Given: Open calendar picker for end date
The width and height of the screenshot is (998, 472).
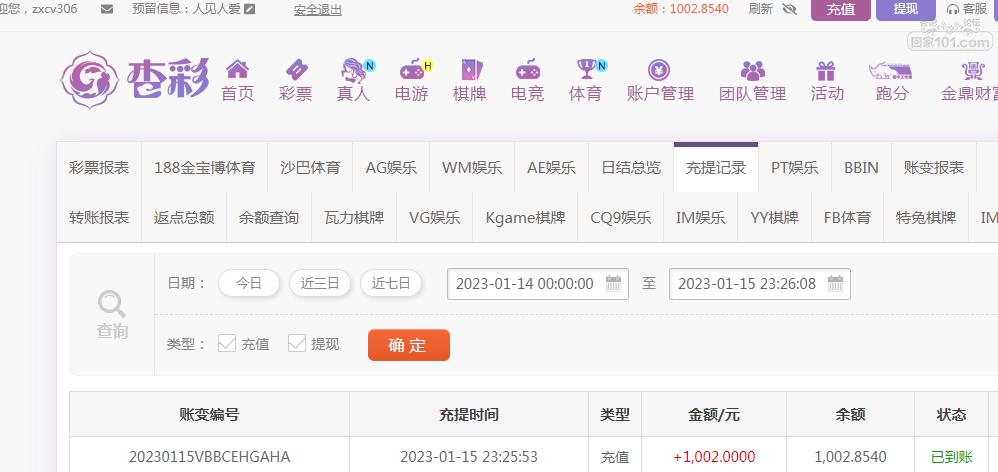Looking at the screenshot, I should coord(835,283).
